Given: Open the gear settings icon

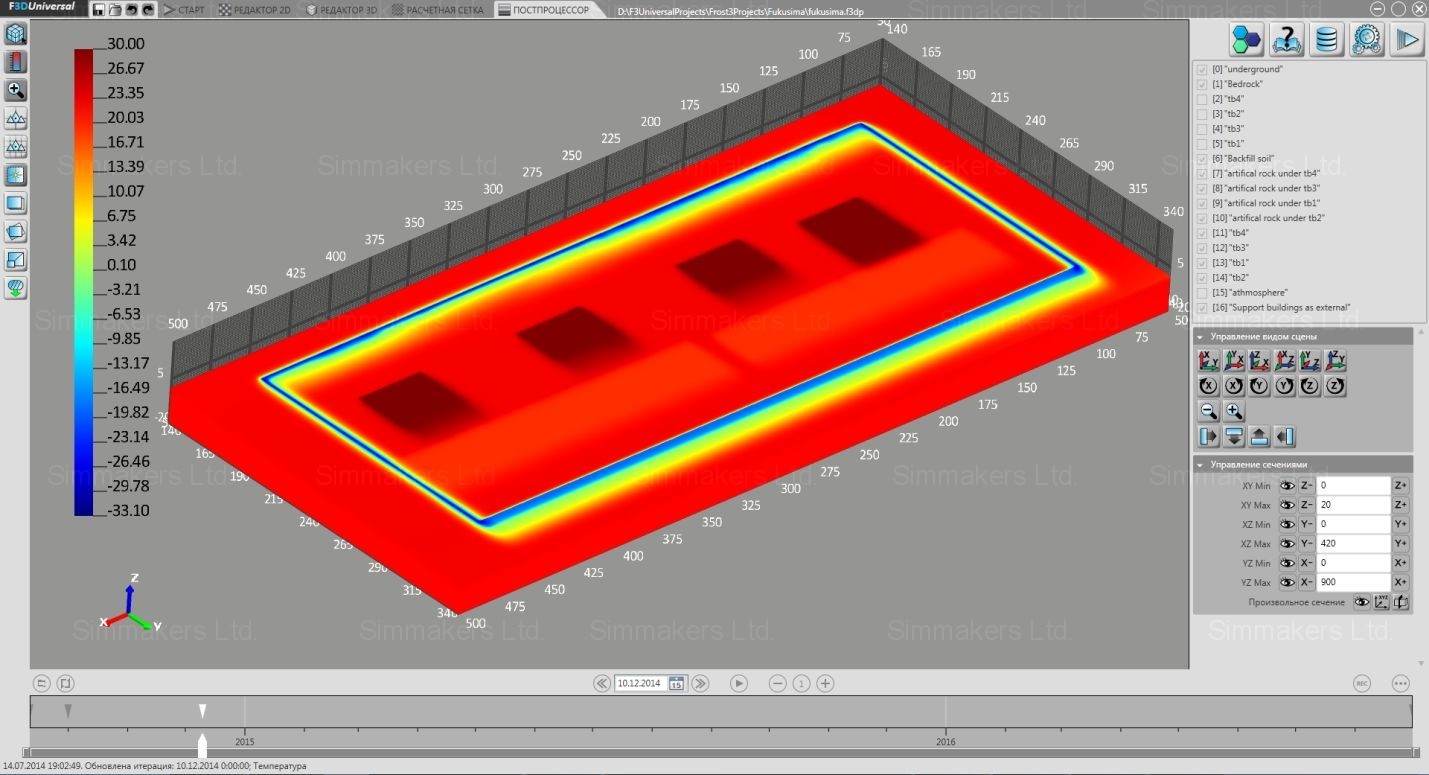Looking at the screenshot, I should coord(1367,39).
